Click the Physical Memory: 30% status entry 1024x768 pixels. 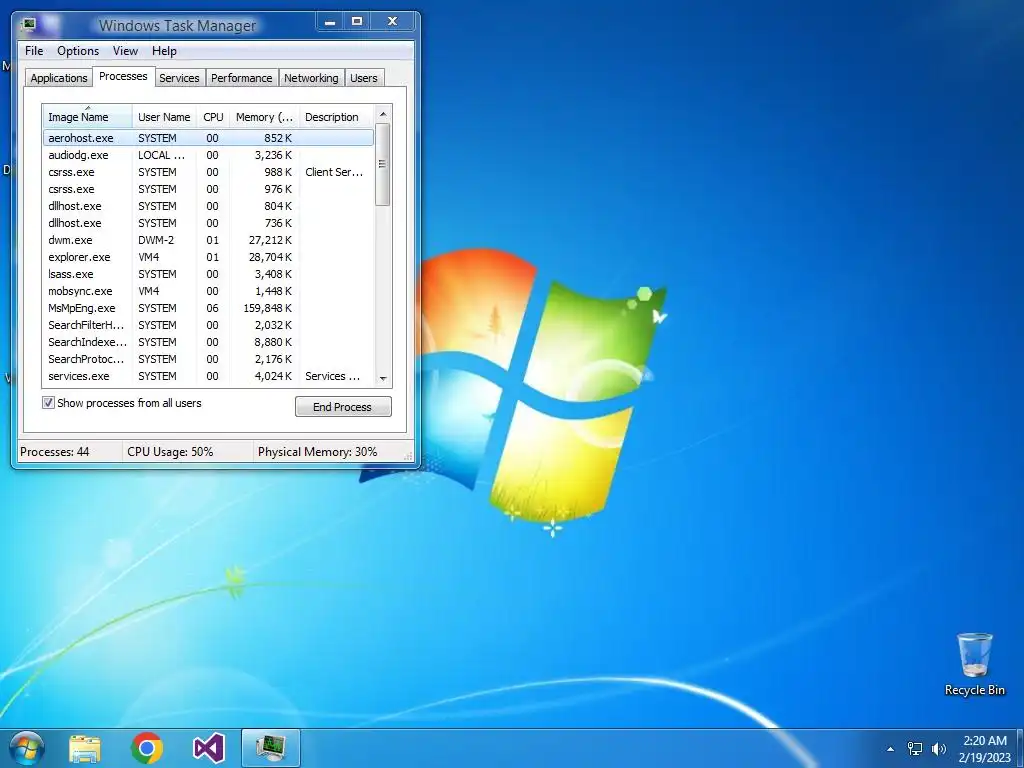coord(317,451)
